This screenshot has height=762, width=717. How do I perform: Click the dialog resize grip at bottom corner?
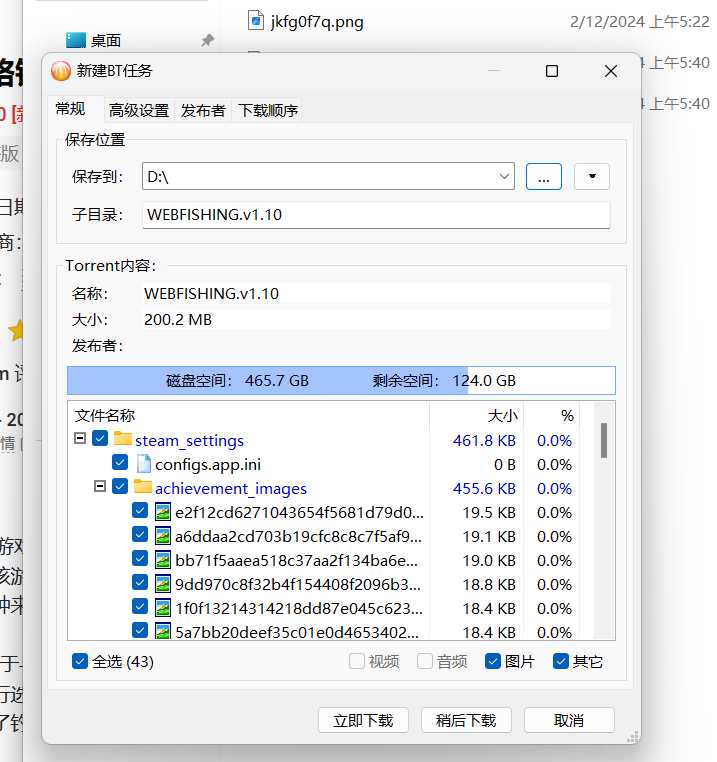[632, 736]
